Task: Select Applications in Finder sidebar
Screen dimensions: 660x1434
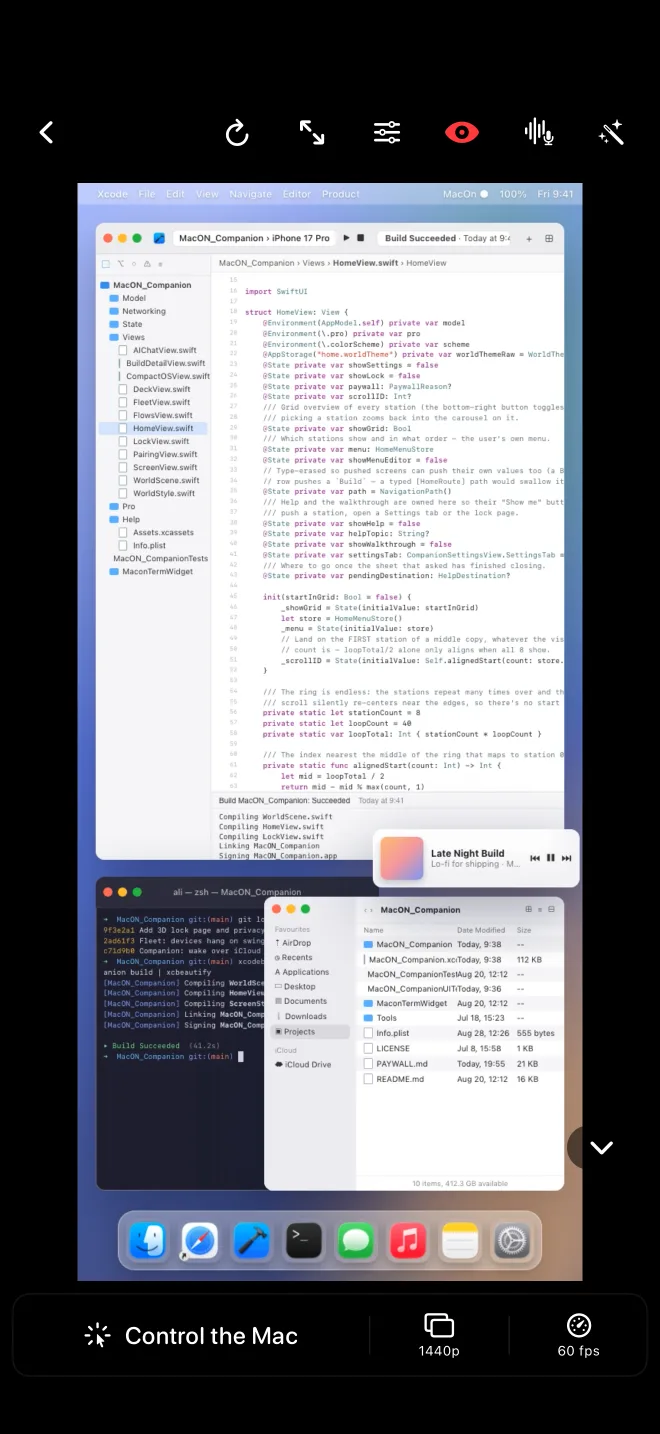Action: pos(303,972)
